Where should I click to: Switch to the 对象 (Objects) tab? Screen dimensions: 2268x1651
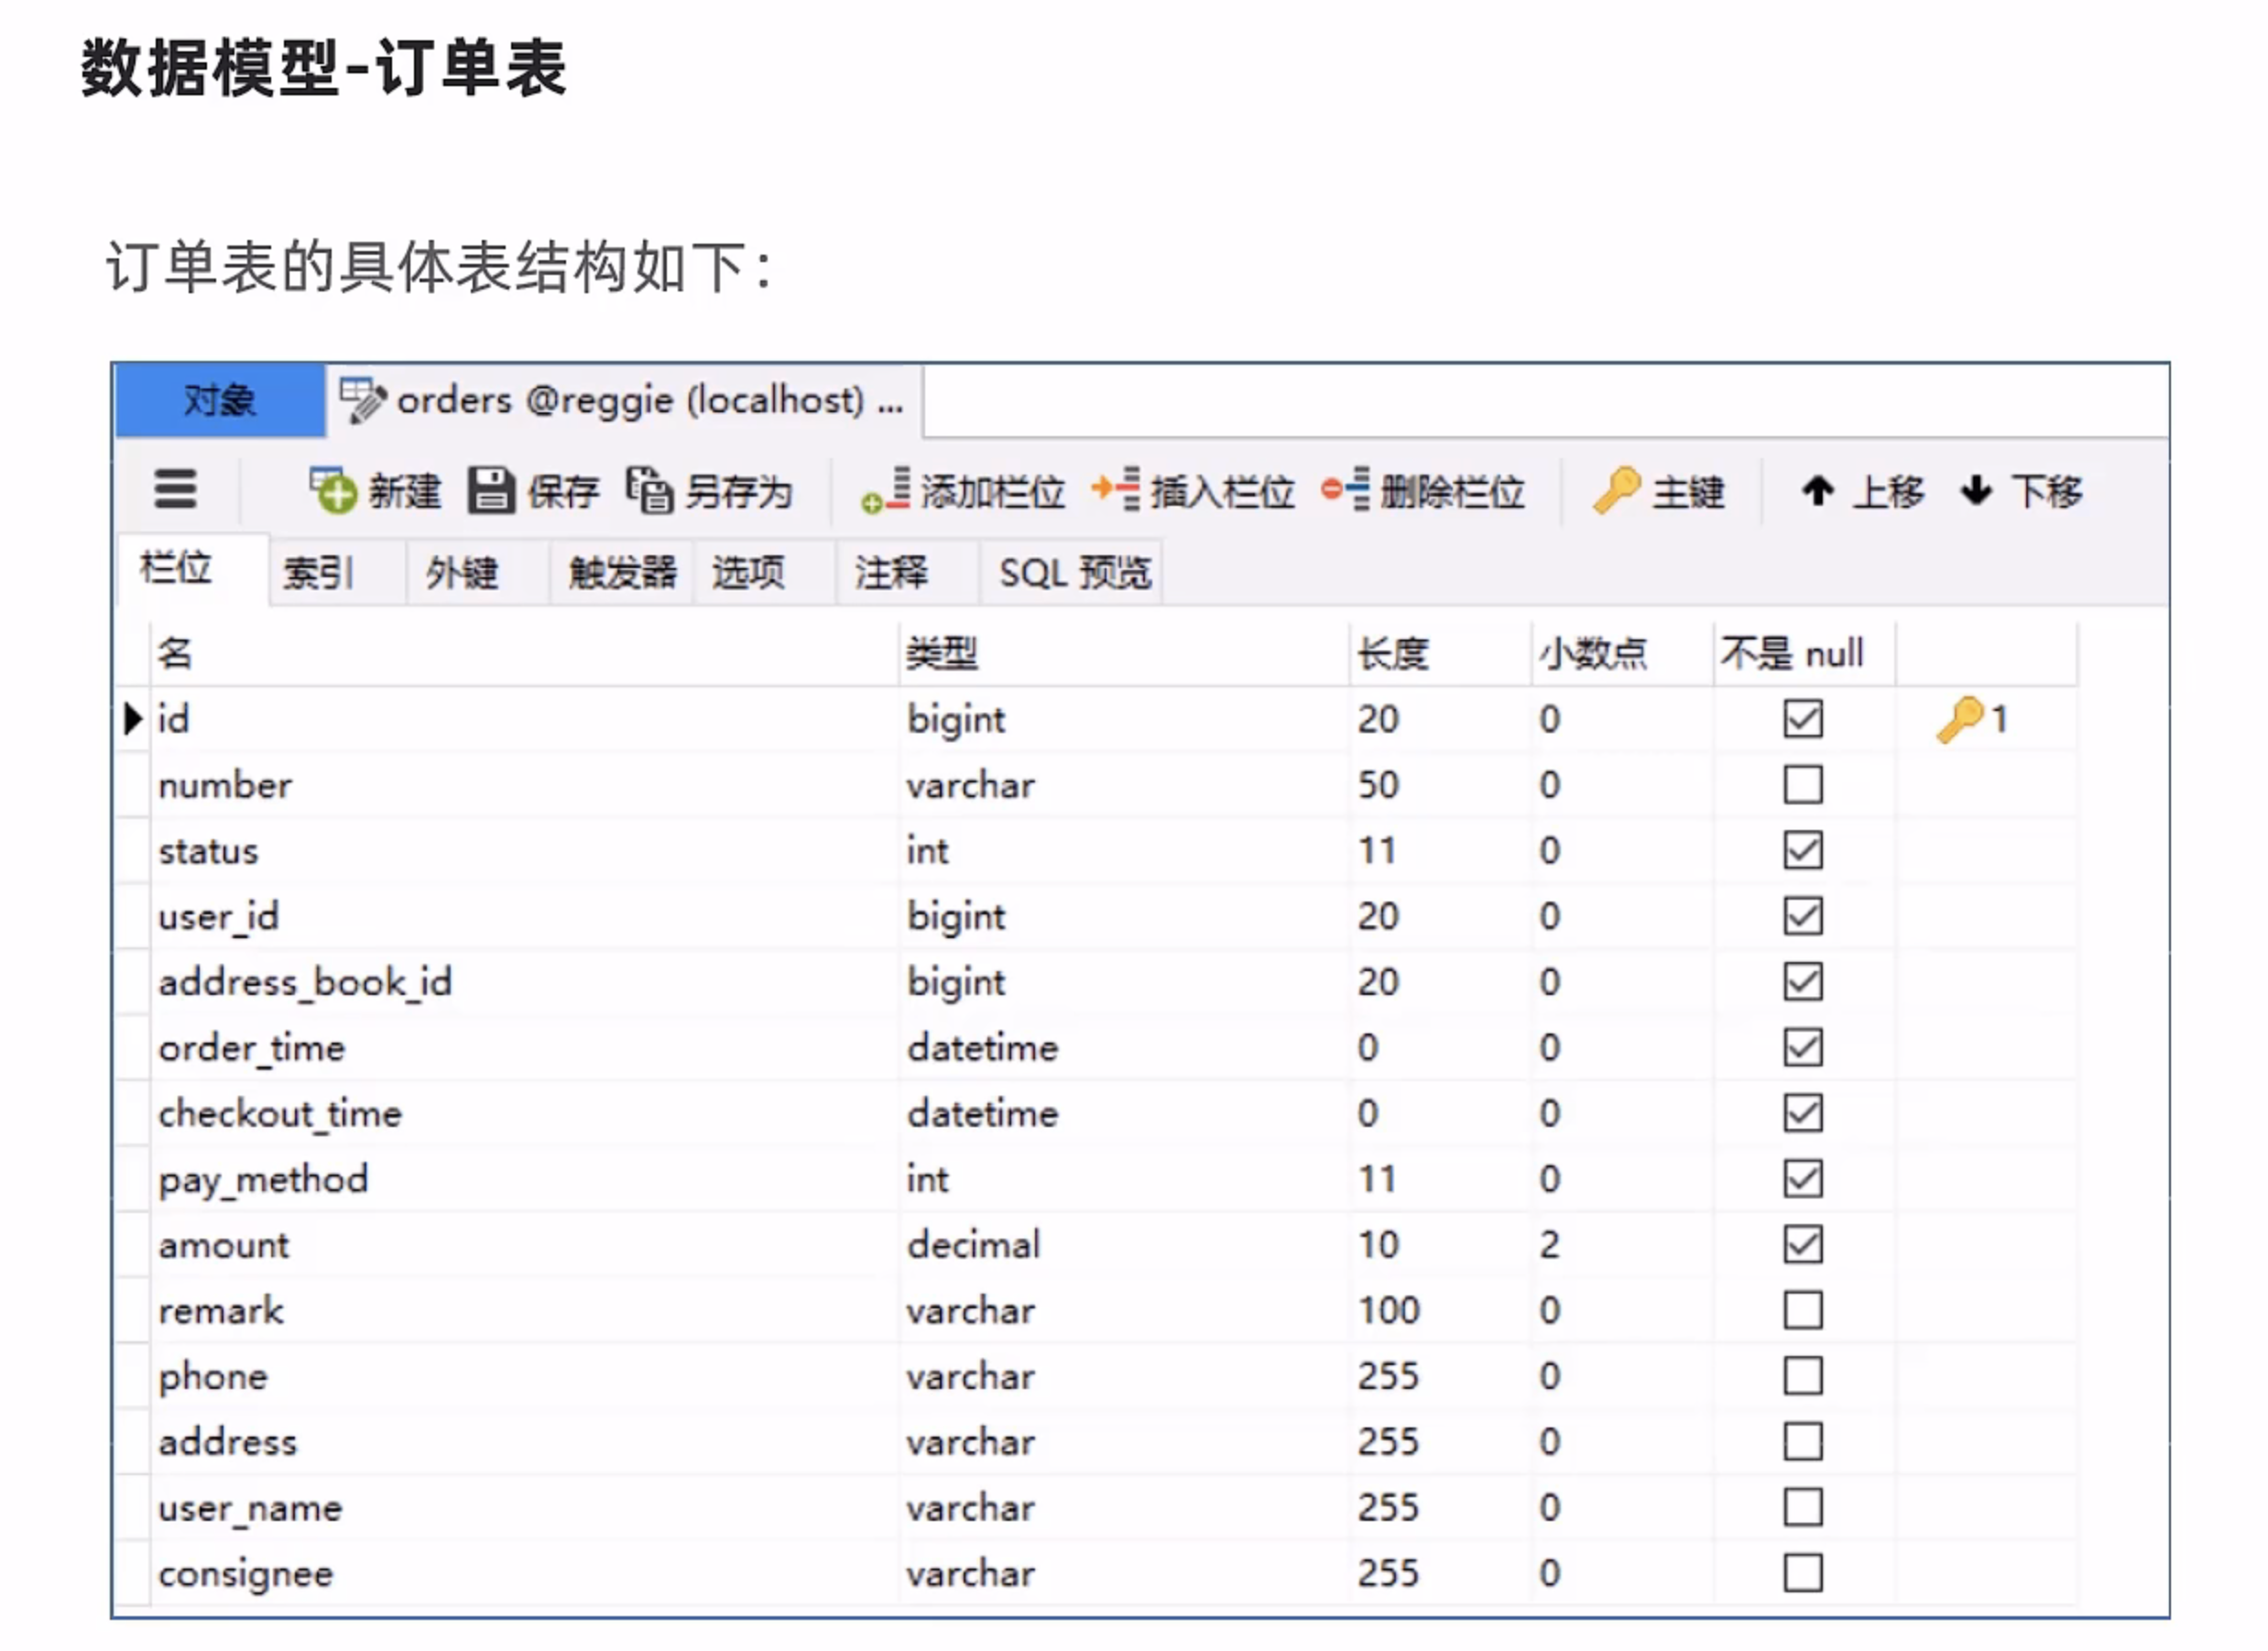pos(219,401)
